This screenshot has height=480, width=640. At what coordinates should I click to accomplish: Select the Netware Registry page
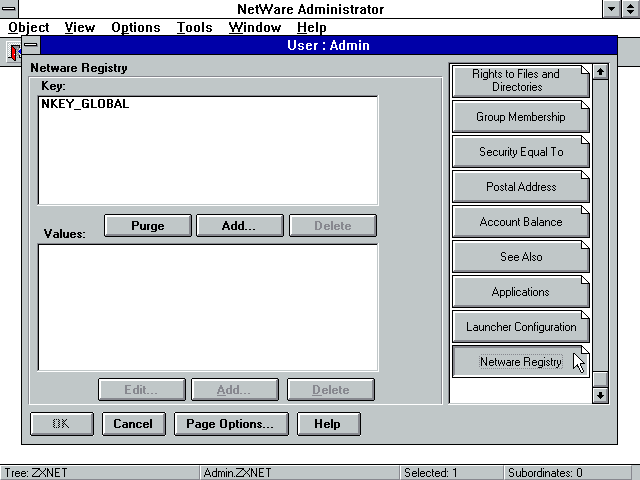click(521, 362)
